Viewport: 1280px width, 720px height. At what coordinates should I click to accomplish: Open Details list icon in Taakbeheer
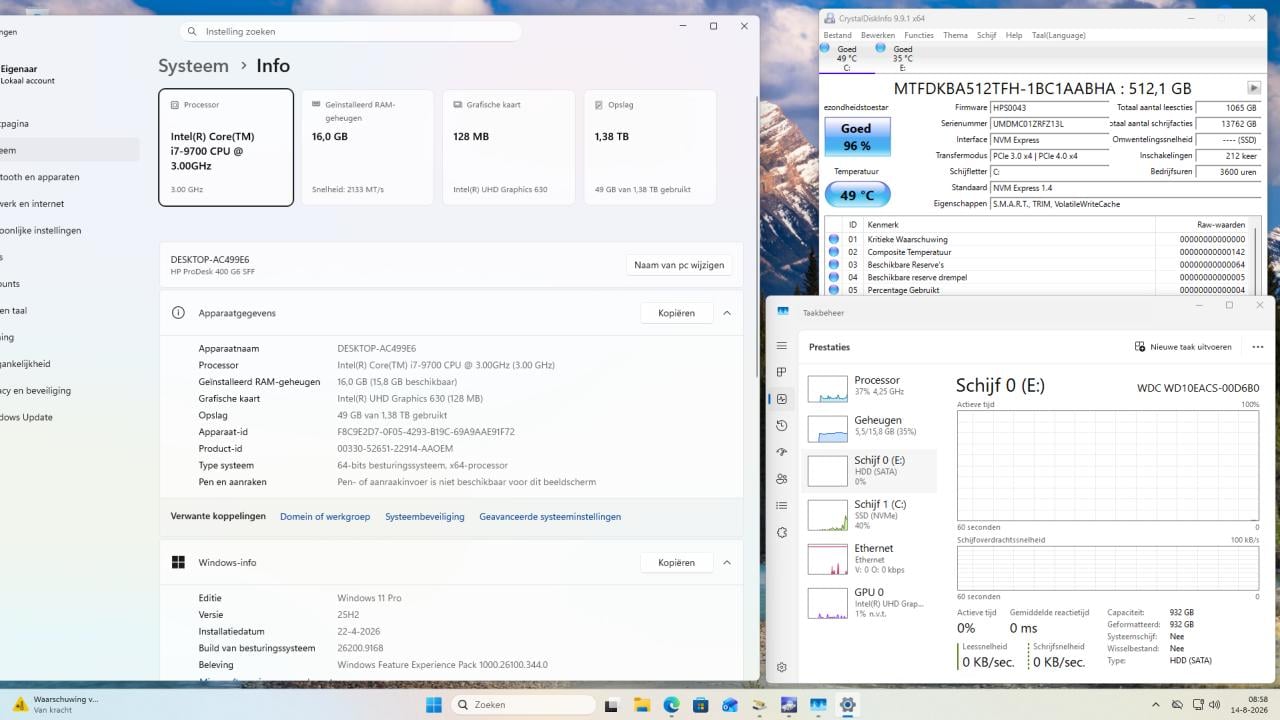click(x=782, y=506)
